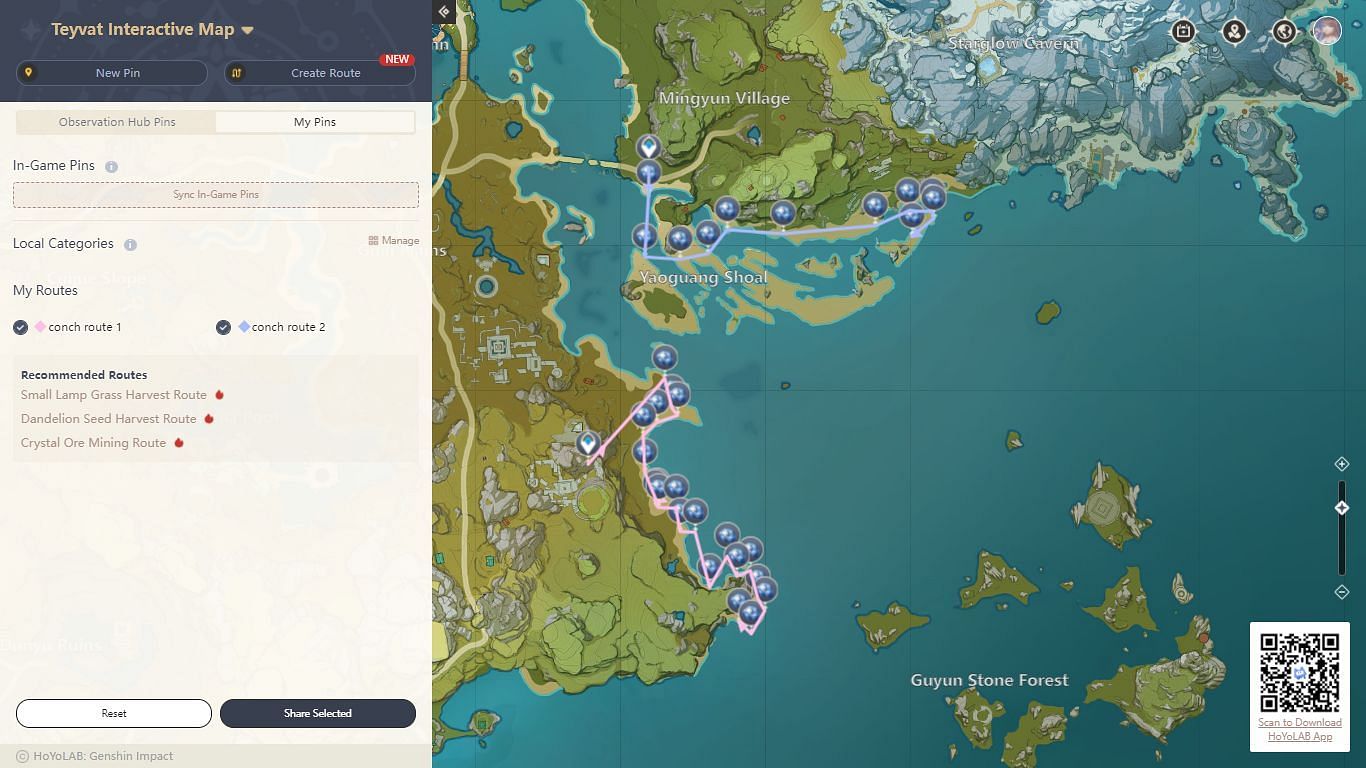Click the pink color diamond of conch route 1

click(41, 327)
